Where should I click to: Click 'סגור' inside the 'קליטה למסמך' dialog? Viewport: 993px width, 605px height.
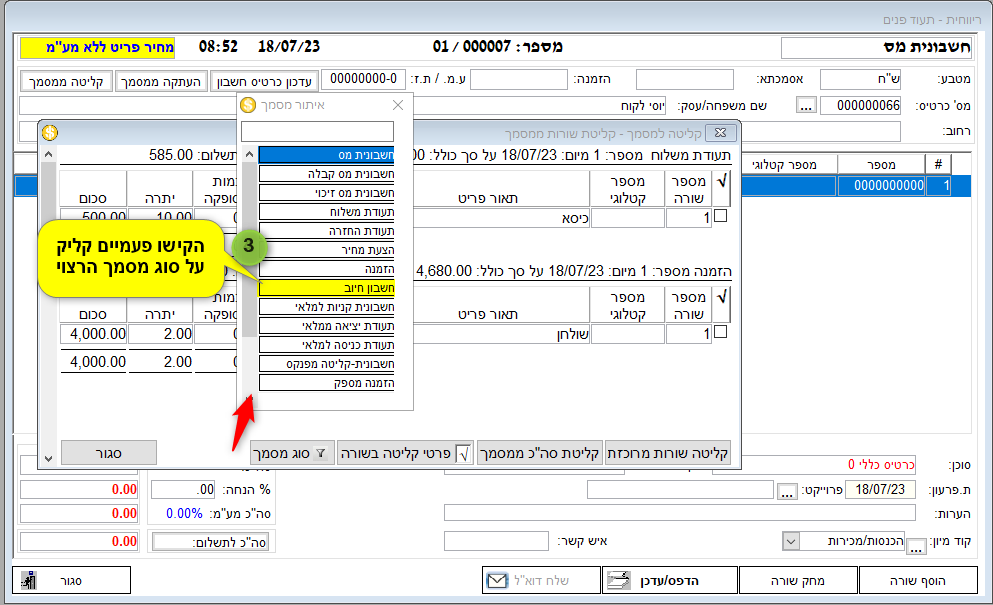click(x=109, y=454)
